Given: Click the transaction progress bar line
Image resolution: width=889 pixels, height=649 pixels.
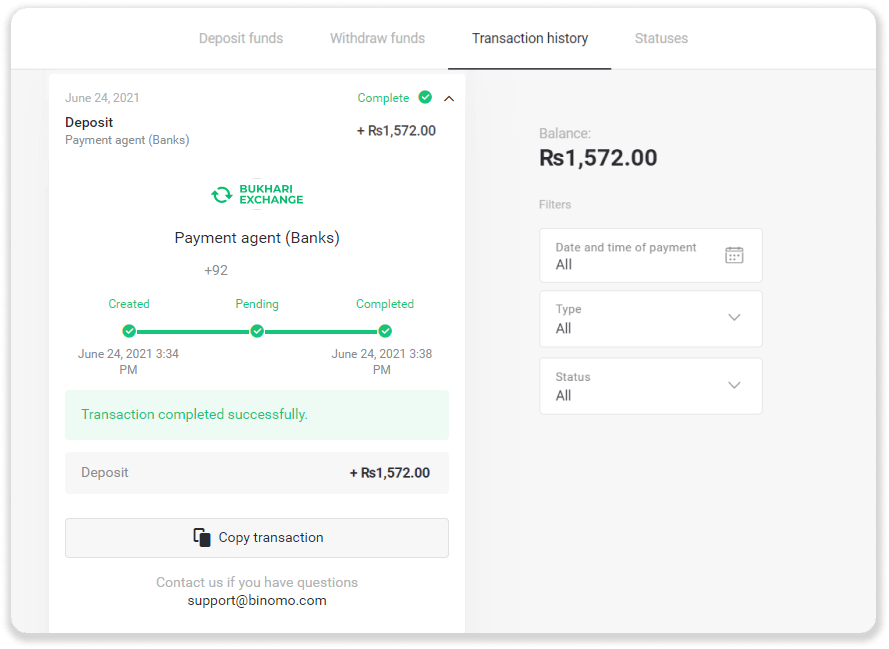Looking at the screenshot, I should point(193,331).
